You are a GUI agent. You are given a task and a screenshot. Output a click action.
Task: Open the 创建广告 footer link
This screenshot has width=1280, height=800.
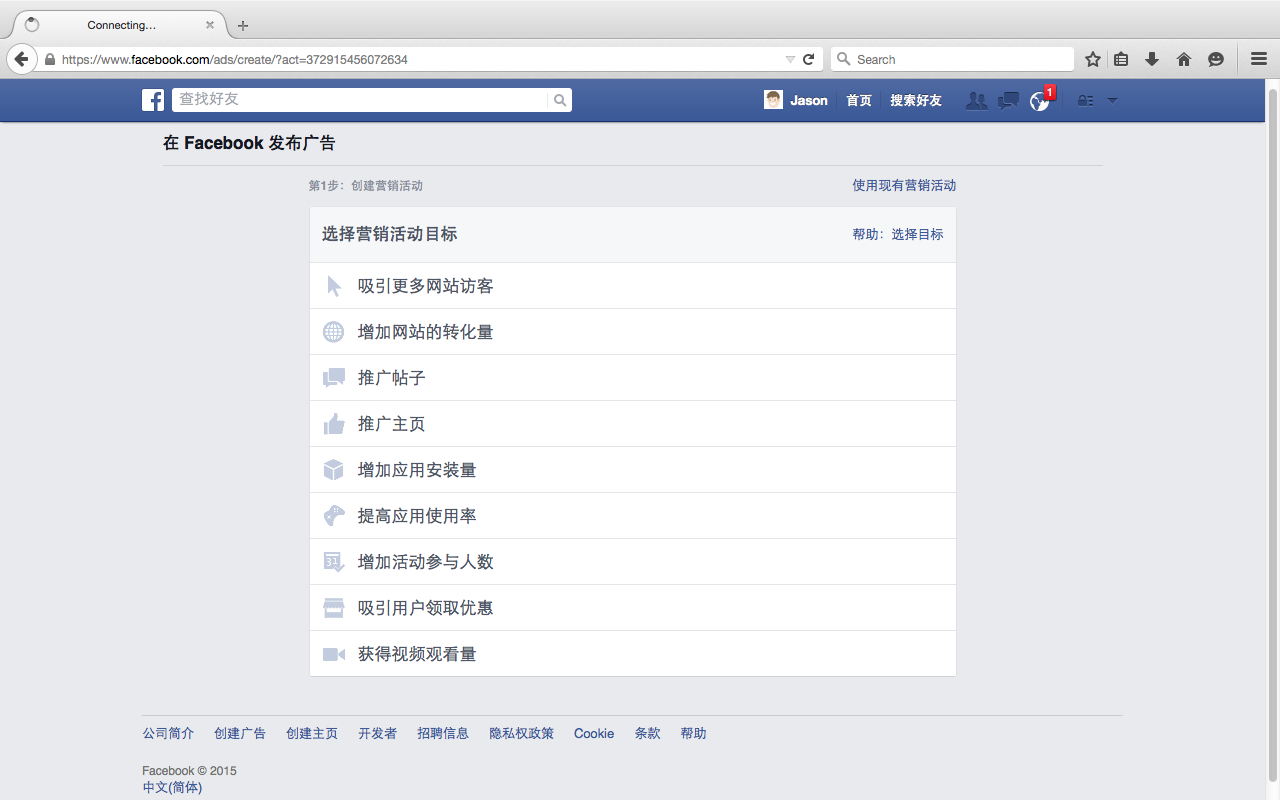click(240, 733)
